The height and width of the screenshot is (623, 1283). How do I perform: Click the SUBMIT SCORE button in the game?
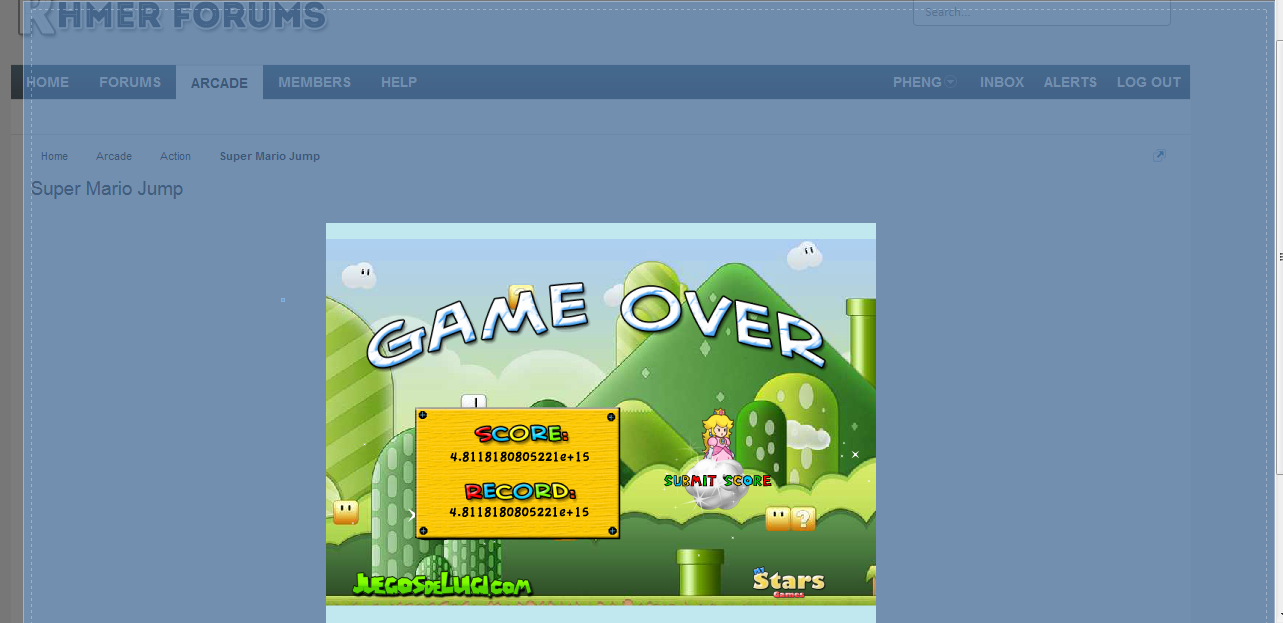pyautogui.click(x=718, y=481)
